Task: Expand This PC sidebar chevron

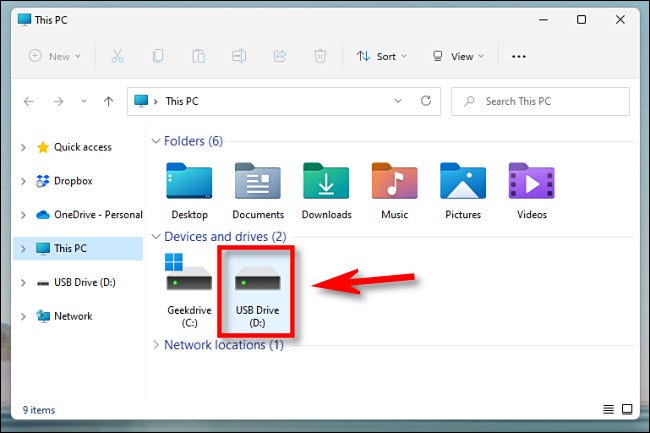Action: [x=23, y=249]
